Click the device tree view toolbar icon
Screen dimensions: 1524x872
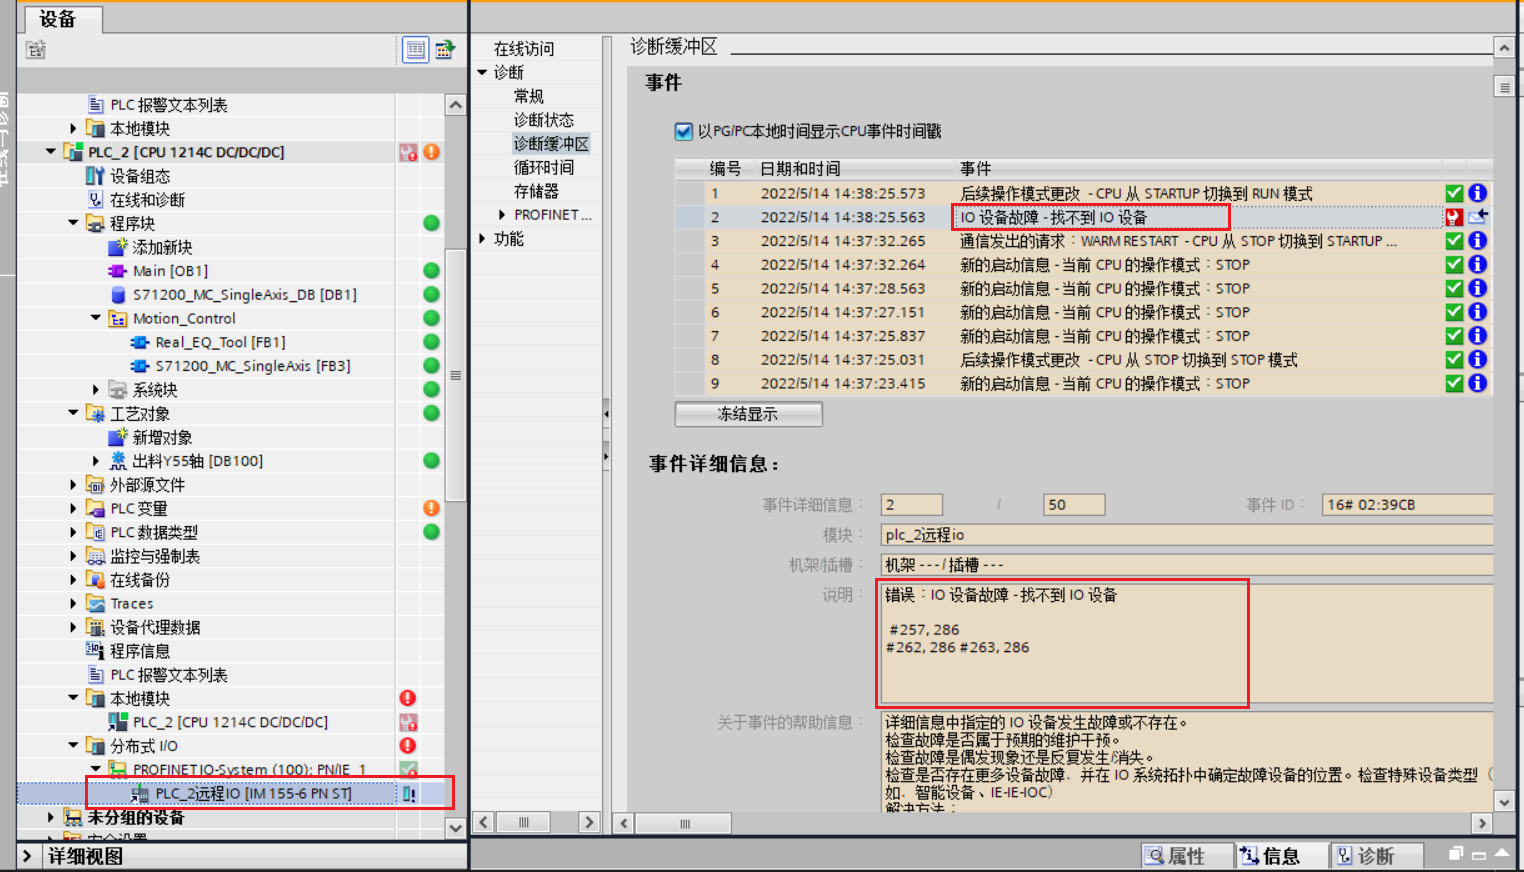click(x=415, y=49)
